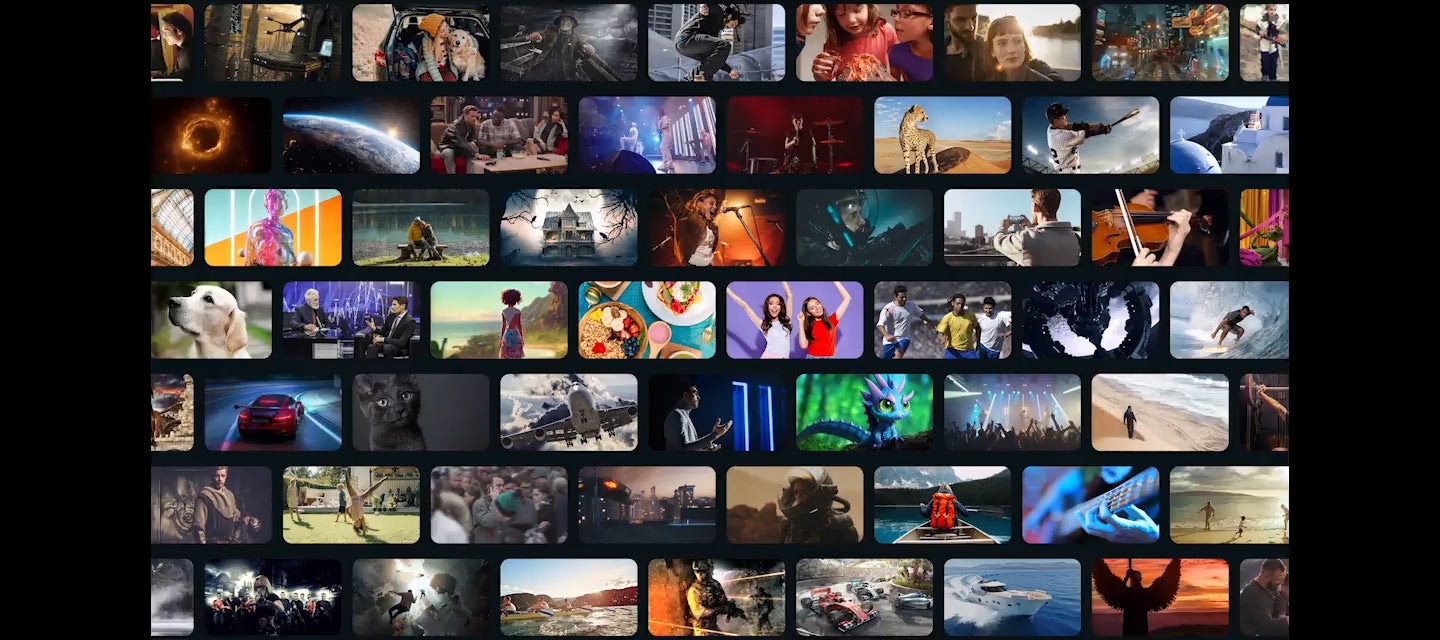Image resolution: width=1440 pixels, height=640 pixels.
Task: Click the colorful breakfast table thumbnail
Action: 647,320
